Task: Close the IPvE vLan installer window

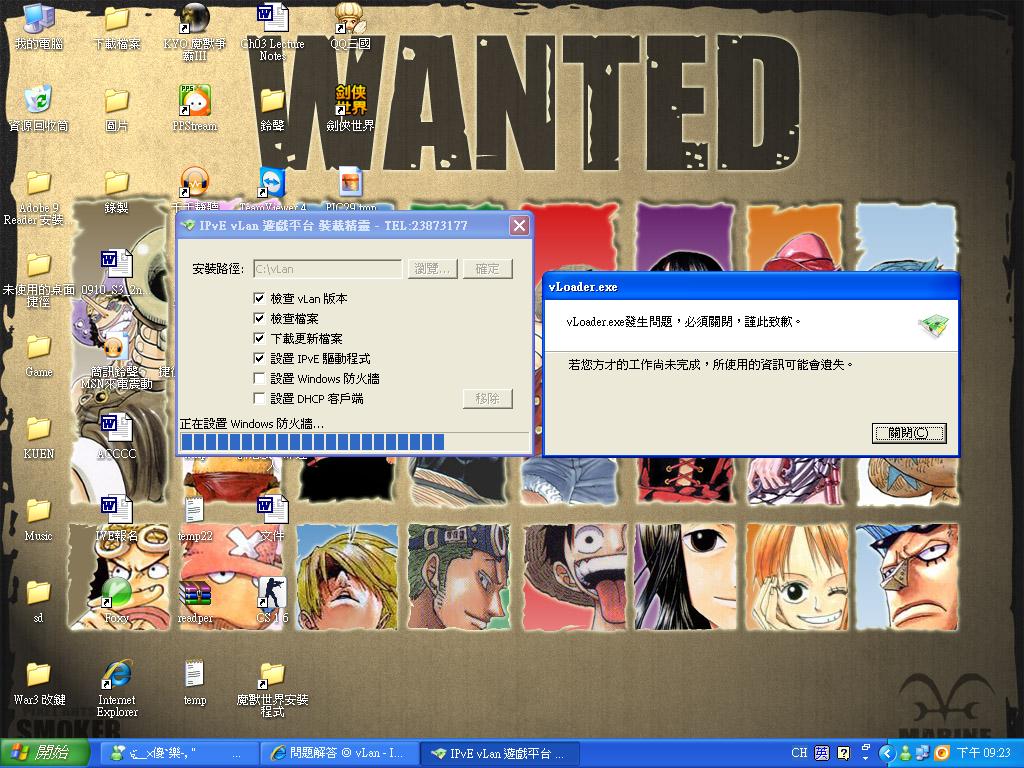Action: point(519,225)
